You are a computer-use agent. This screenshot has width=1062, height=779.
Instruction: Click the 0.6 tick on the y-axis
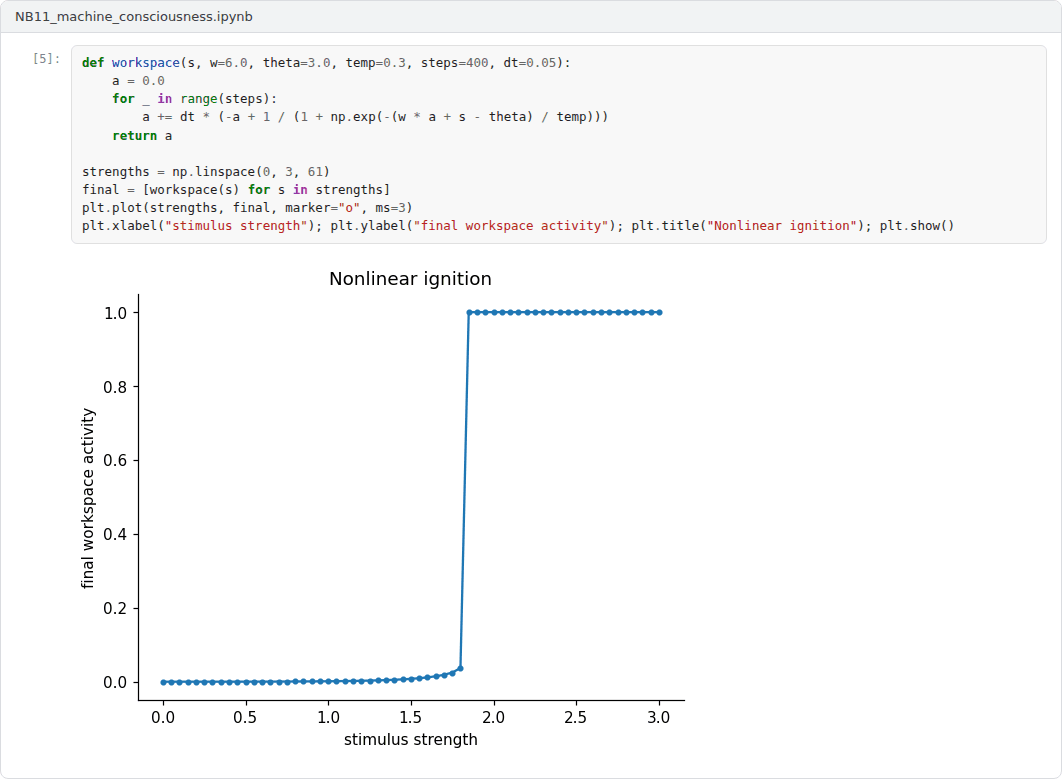[115, 461]
